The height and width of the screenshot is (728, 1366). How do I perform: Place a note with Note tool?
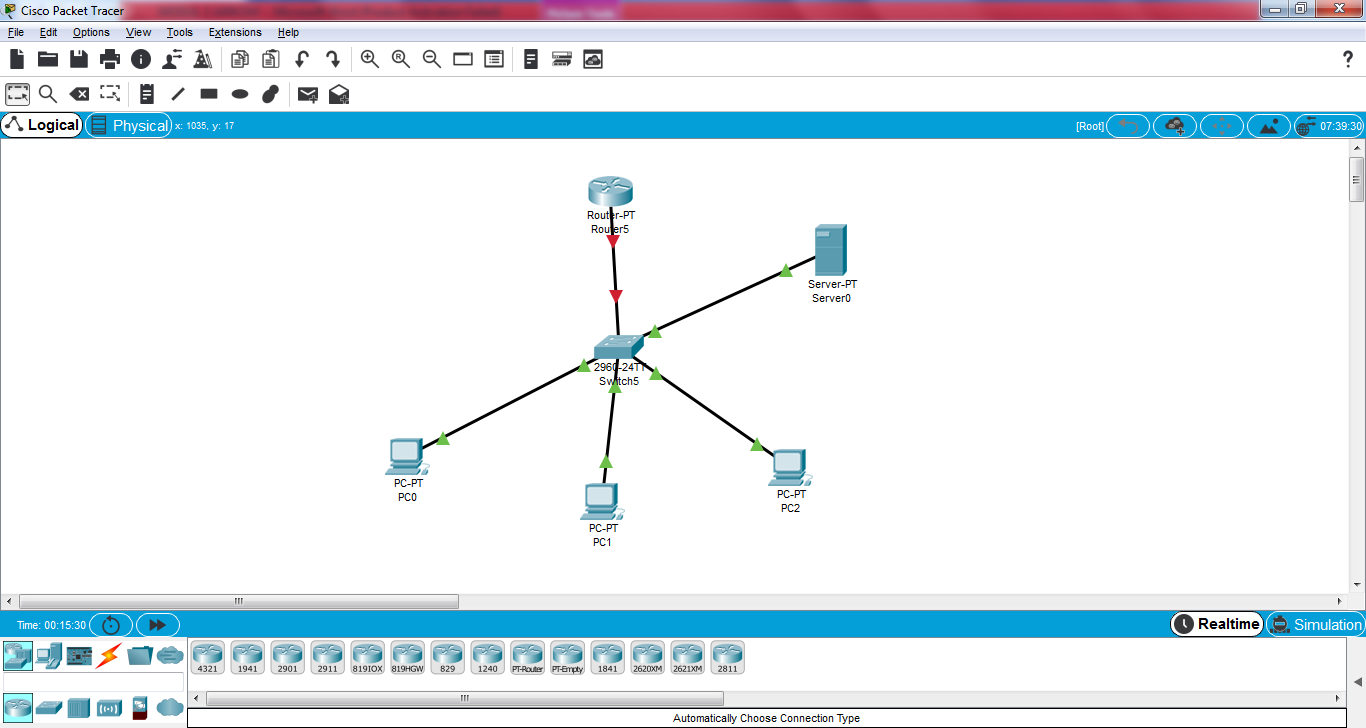(x=147, y=94)
